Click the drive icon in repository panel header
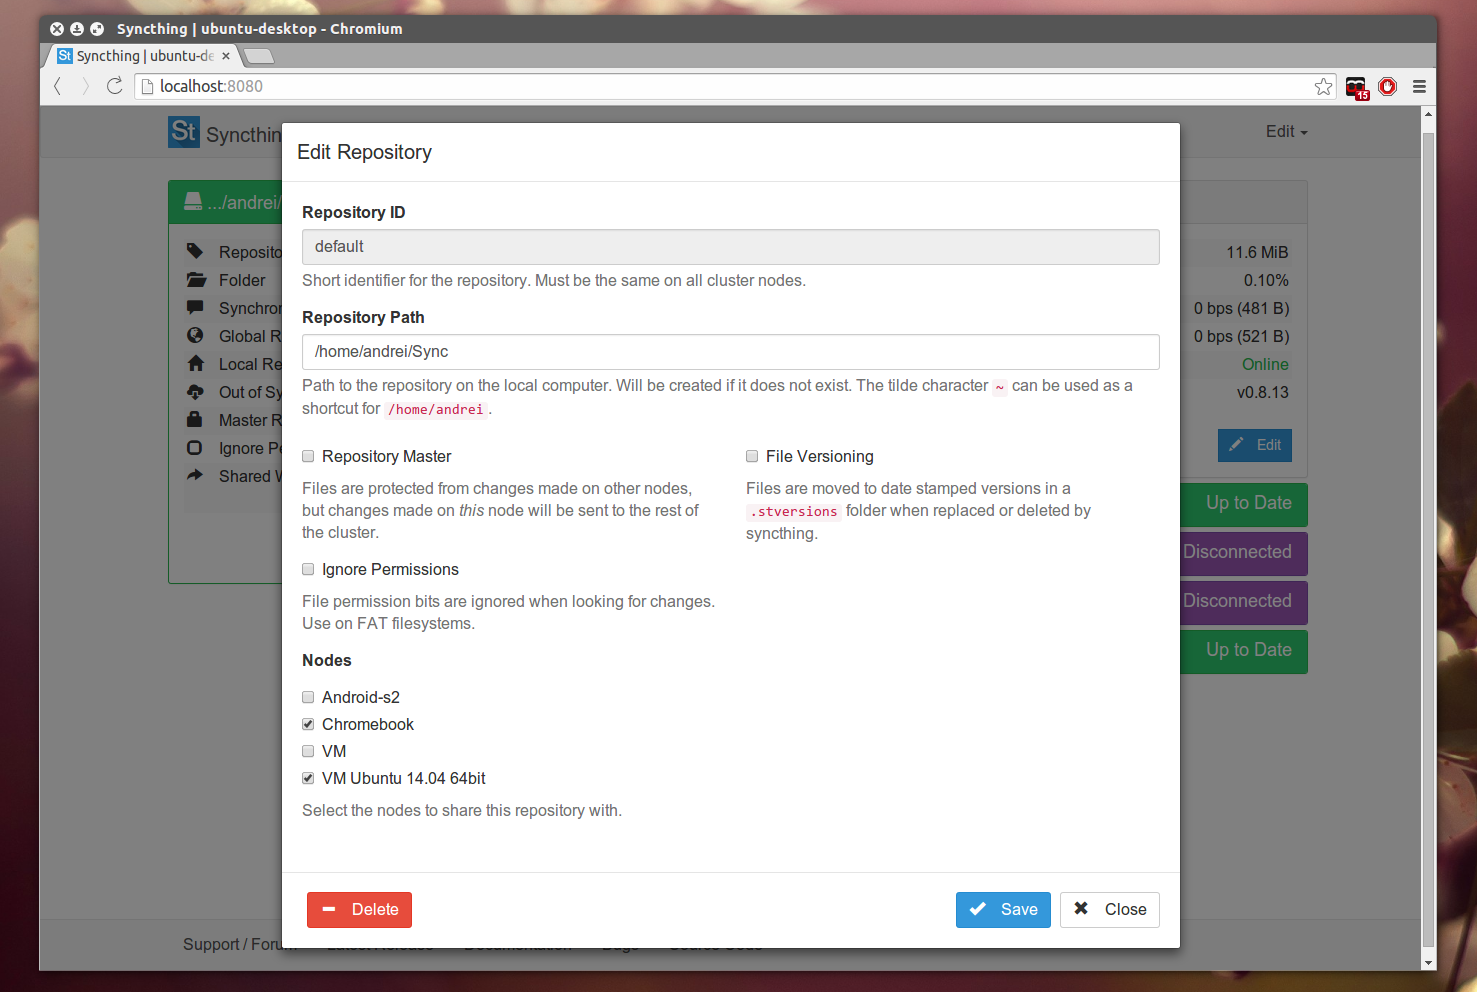Screen dimensions: 1477x992 [193, 202]
